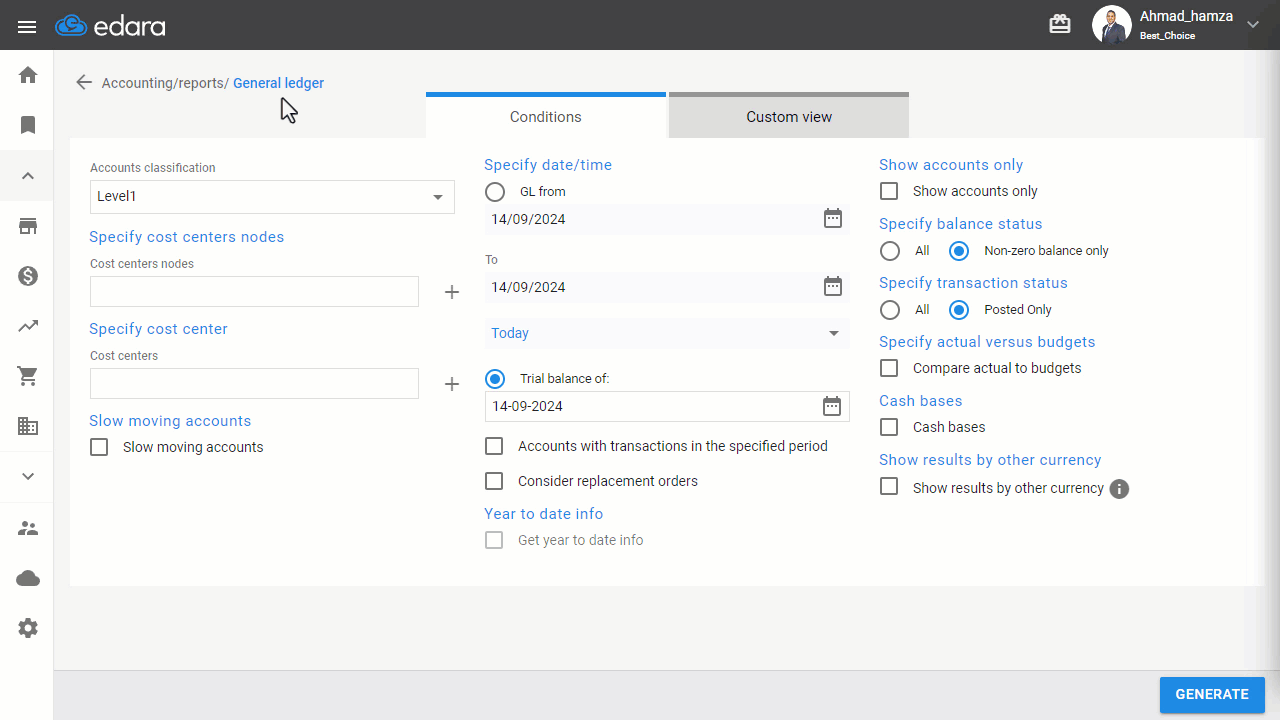
Task: Open the dollar accounting sidebar icon
Action: point(28,276)
